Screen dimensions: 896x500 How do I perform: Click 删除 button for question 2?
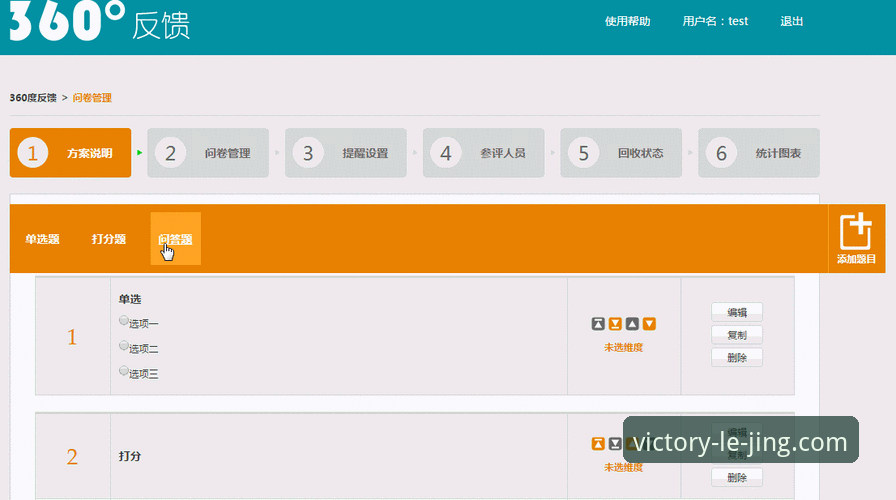point(737,477)
